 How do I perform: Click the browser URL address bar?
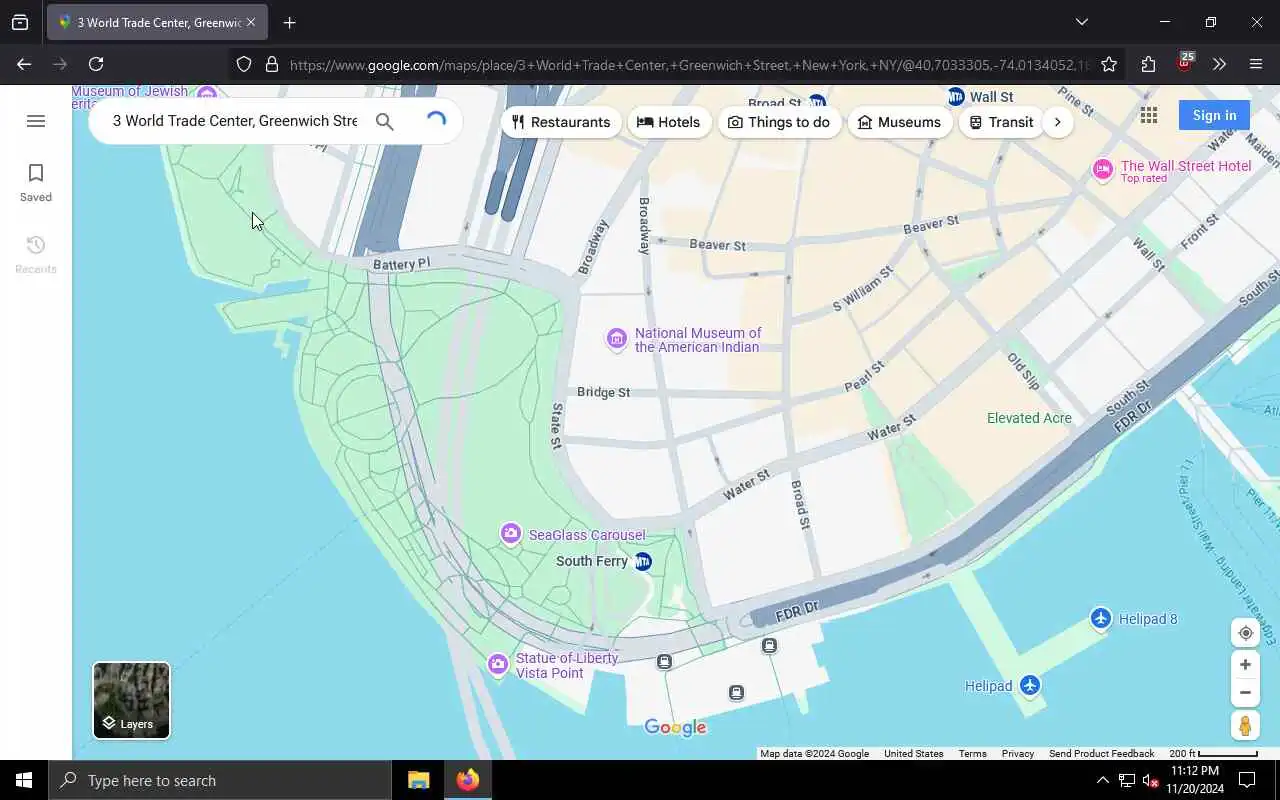688,64
